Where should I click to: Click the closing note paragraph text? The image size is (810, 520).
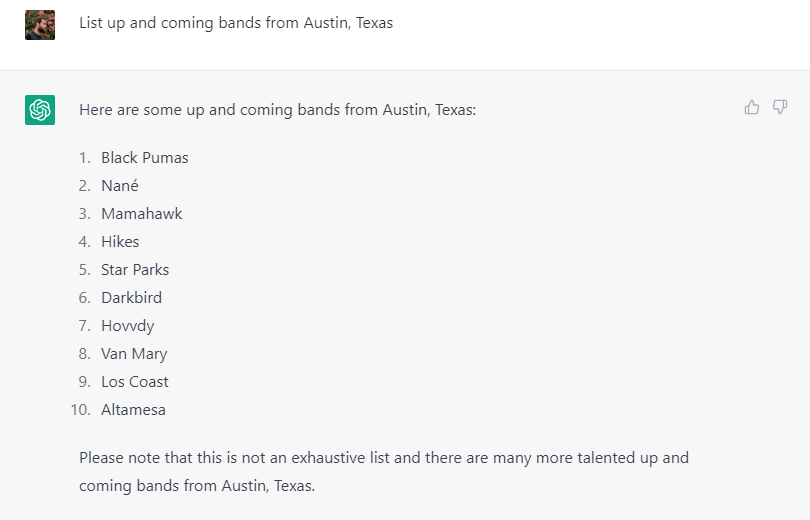click(x=384, y=471)
